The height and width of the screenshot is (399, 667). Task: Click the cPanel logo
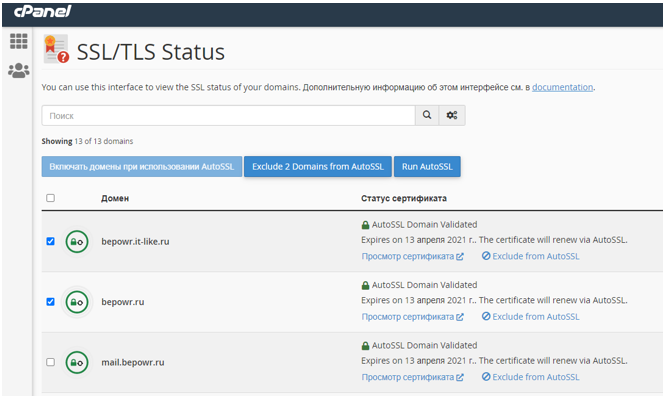point(43,11)
